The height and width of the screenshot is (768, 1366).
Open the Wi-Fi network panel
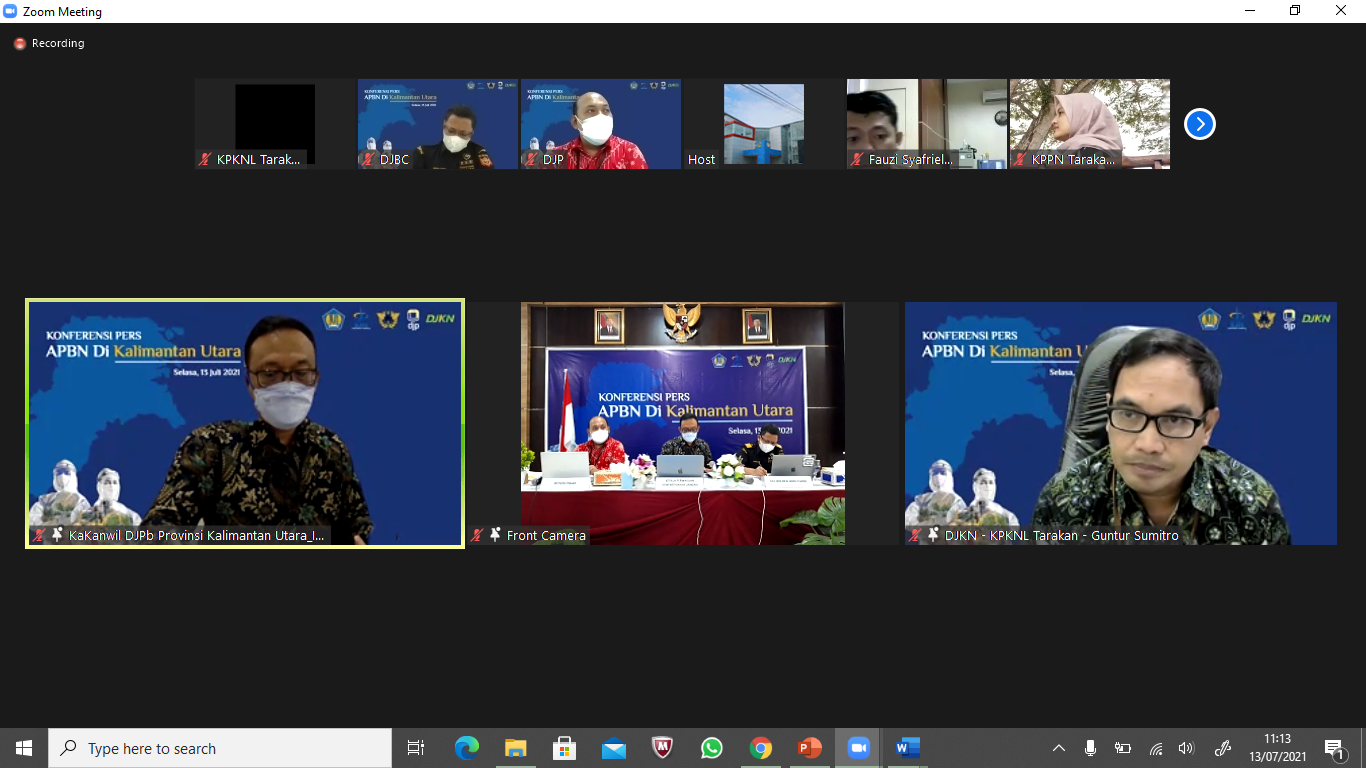(x=1156, y=748)
